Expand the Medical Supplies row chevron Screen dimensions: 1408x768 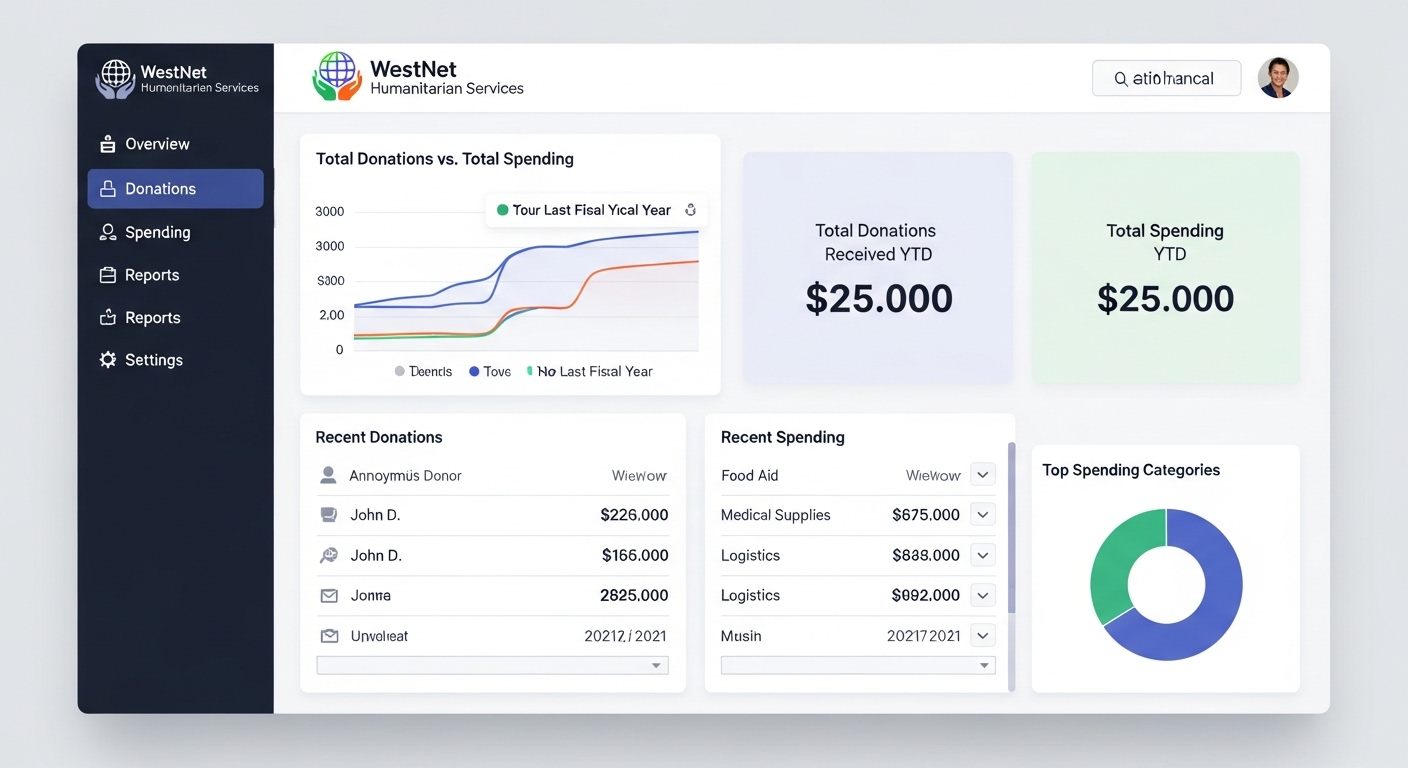point(983,515)
